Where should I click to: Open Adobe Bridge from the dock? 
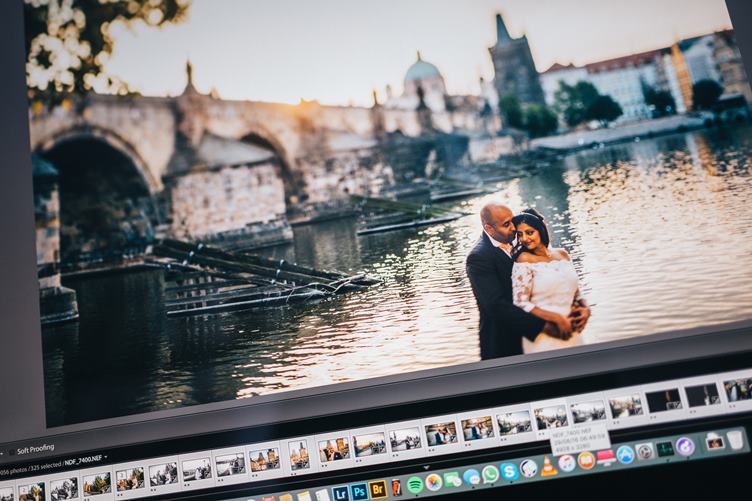[378, 489]
